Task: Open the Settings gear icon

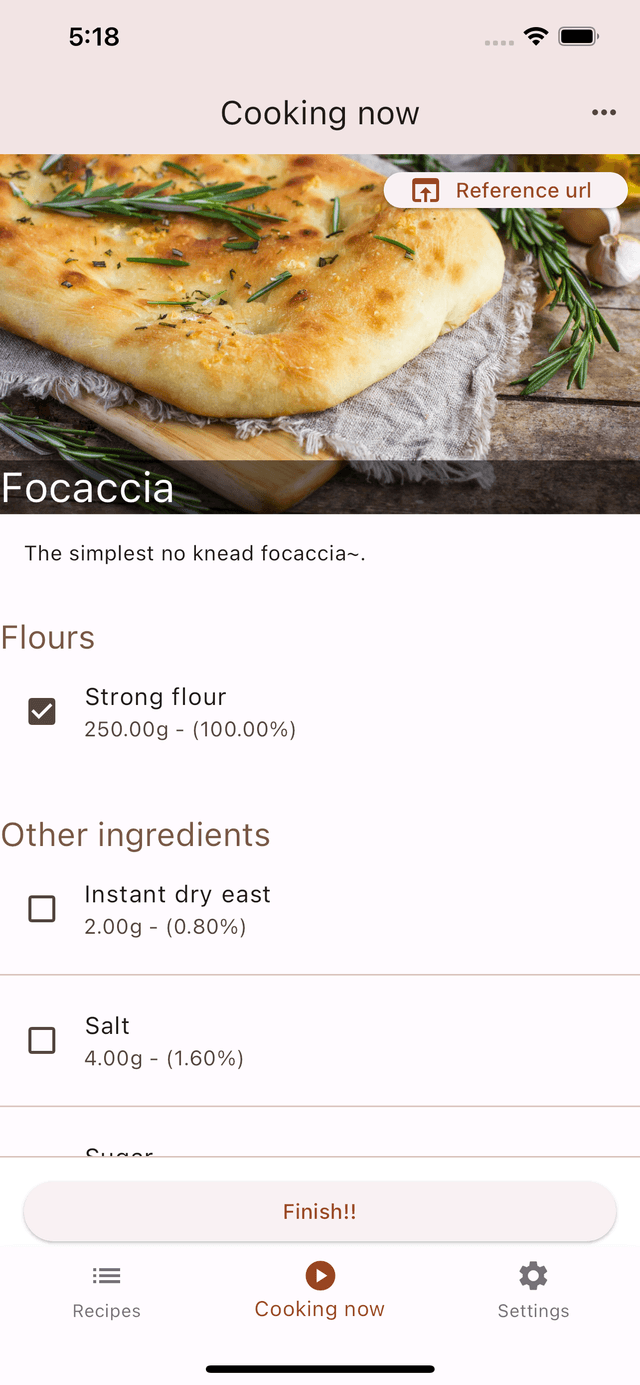Action: pos(532,1275)
